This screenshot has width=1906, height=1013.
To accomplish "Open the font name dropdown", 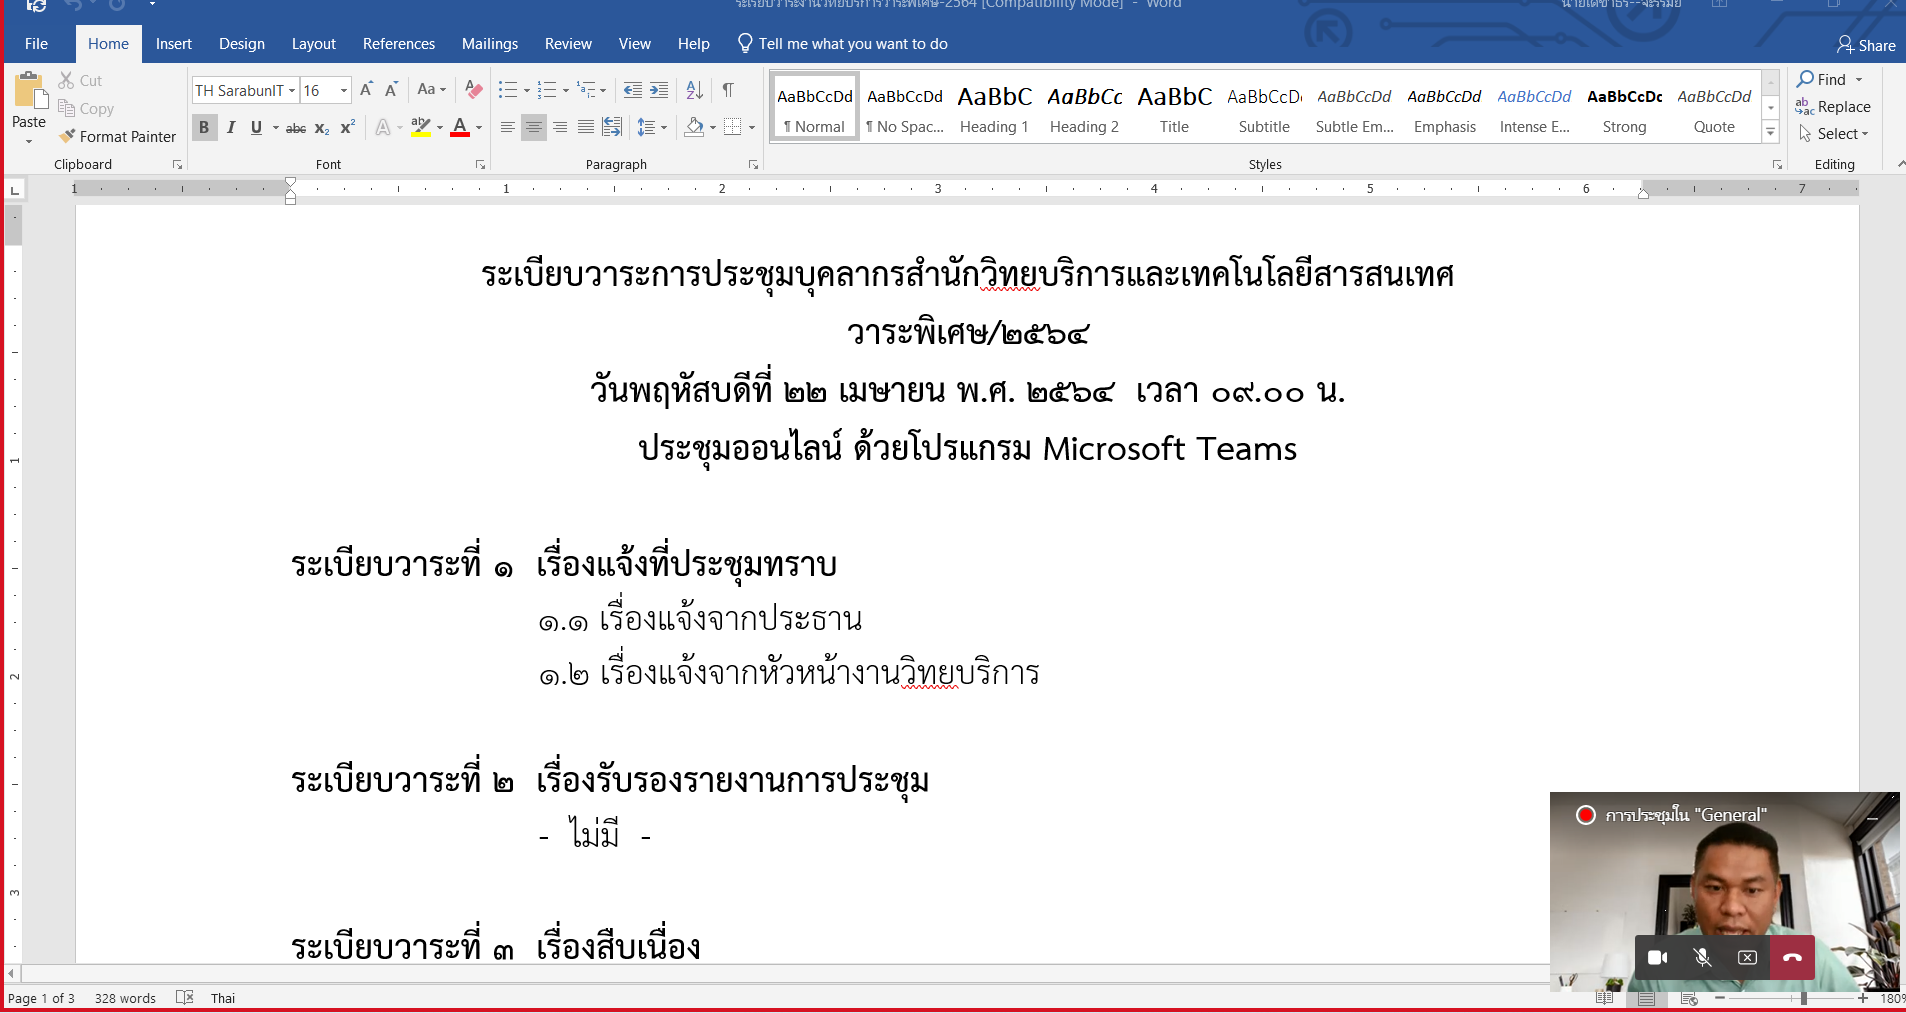I will coord(292,91).
